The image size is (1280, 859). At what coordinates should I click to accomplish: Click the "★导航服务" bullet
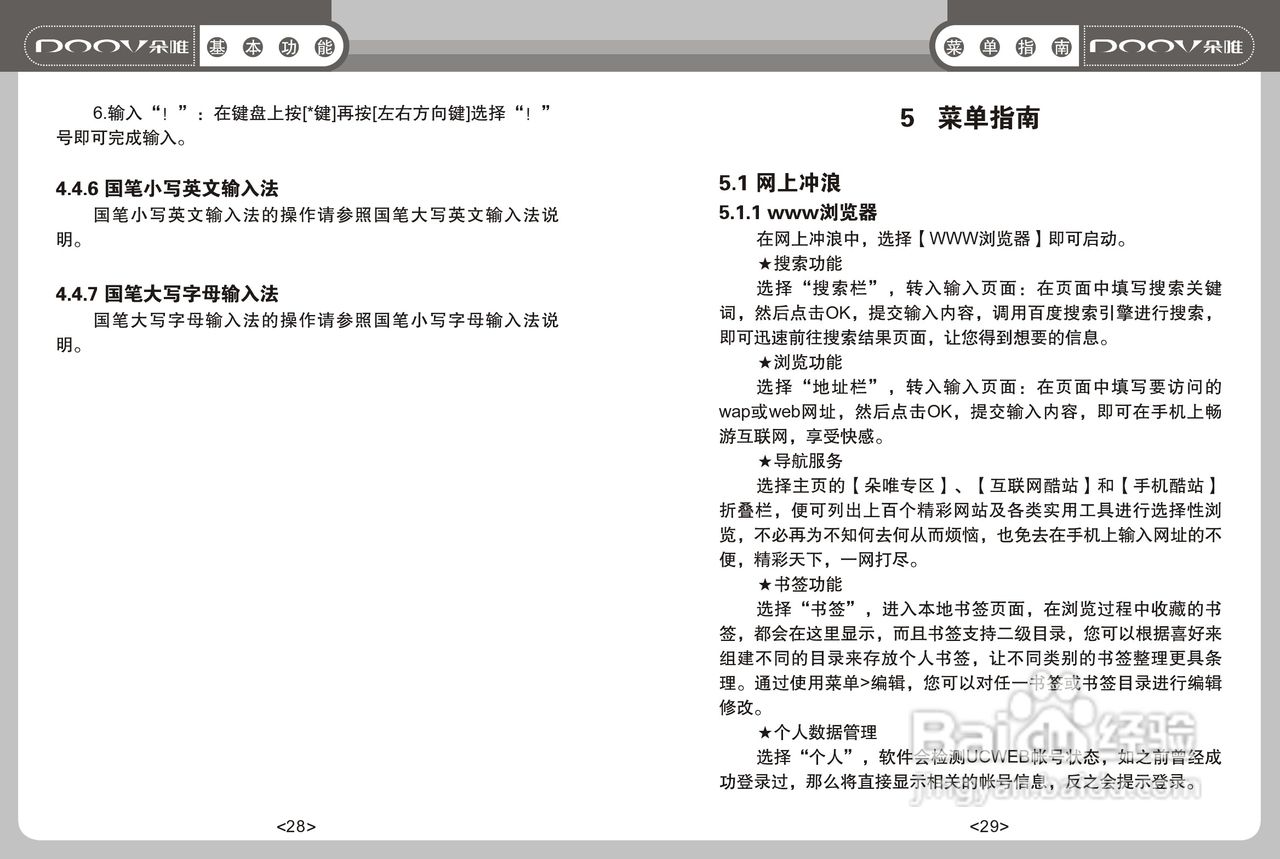click(x=800, y=461)
